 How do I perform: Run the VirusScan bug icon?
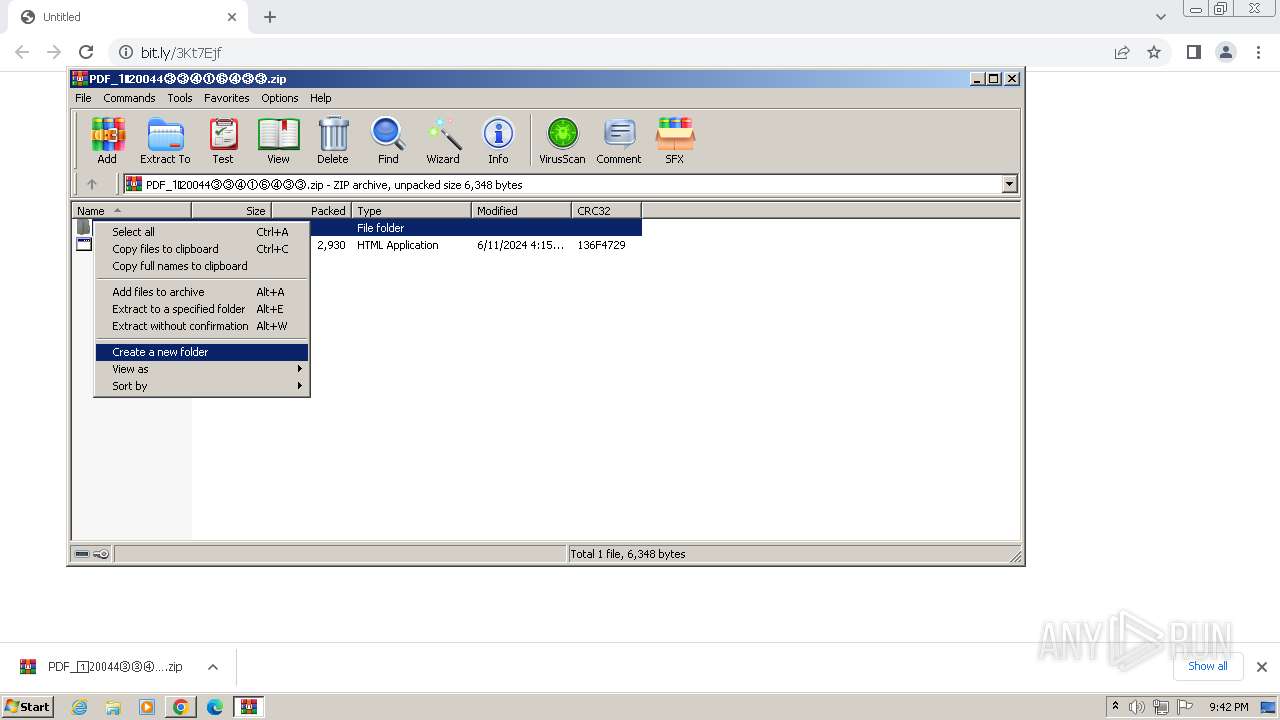[562, 141]
